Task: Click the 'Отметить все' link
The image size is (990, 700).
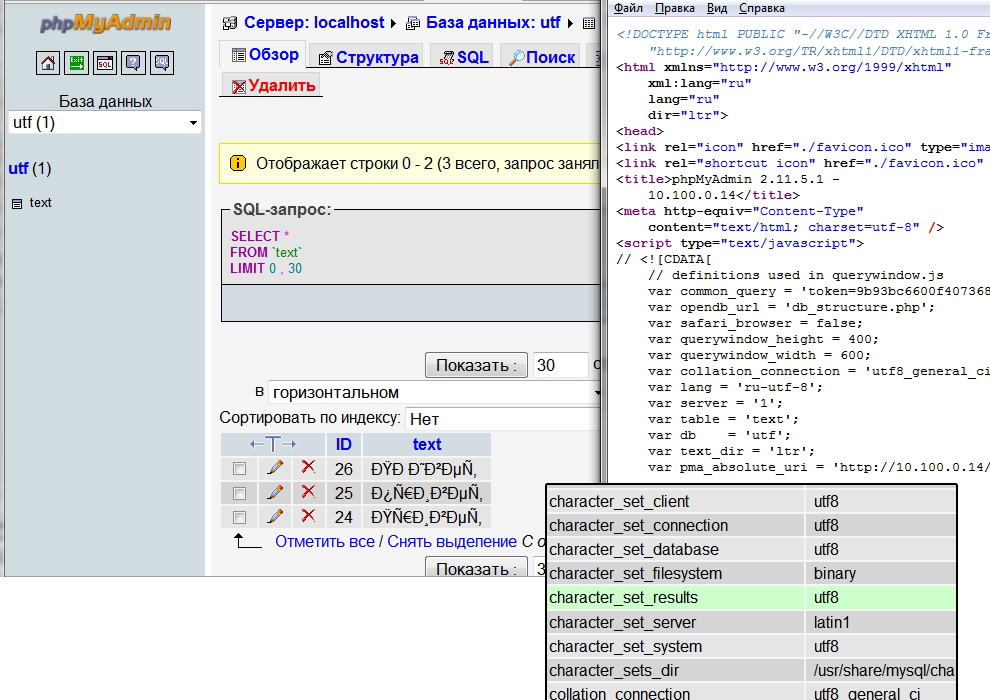Action: pyautogui.click(x=324, y=541)
